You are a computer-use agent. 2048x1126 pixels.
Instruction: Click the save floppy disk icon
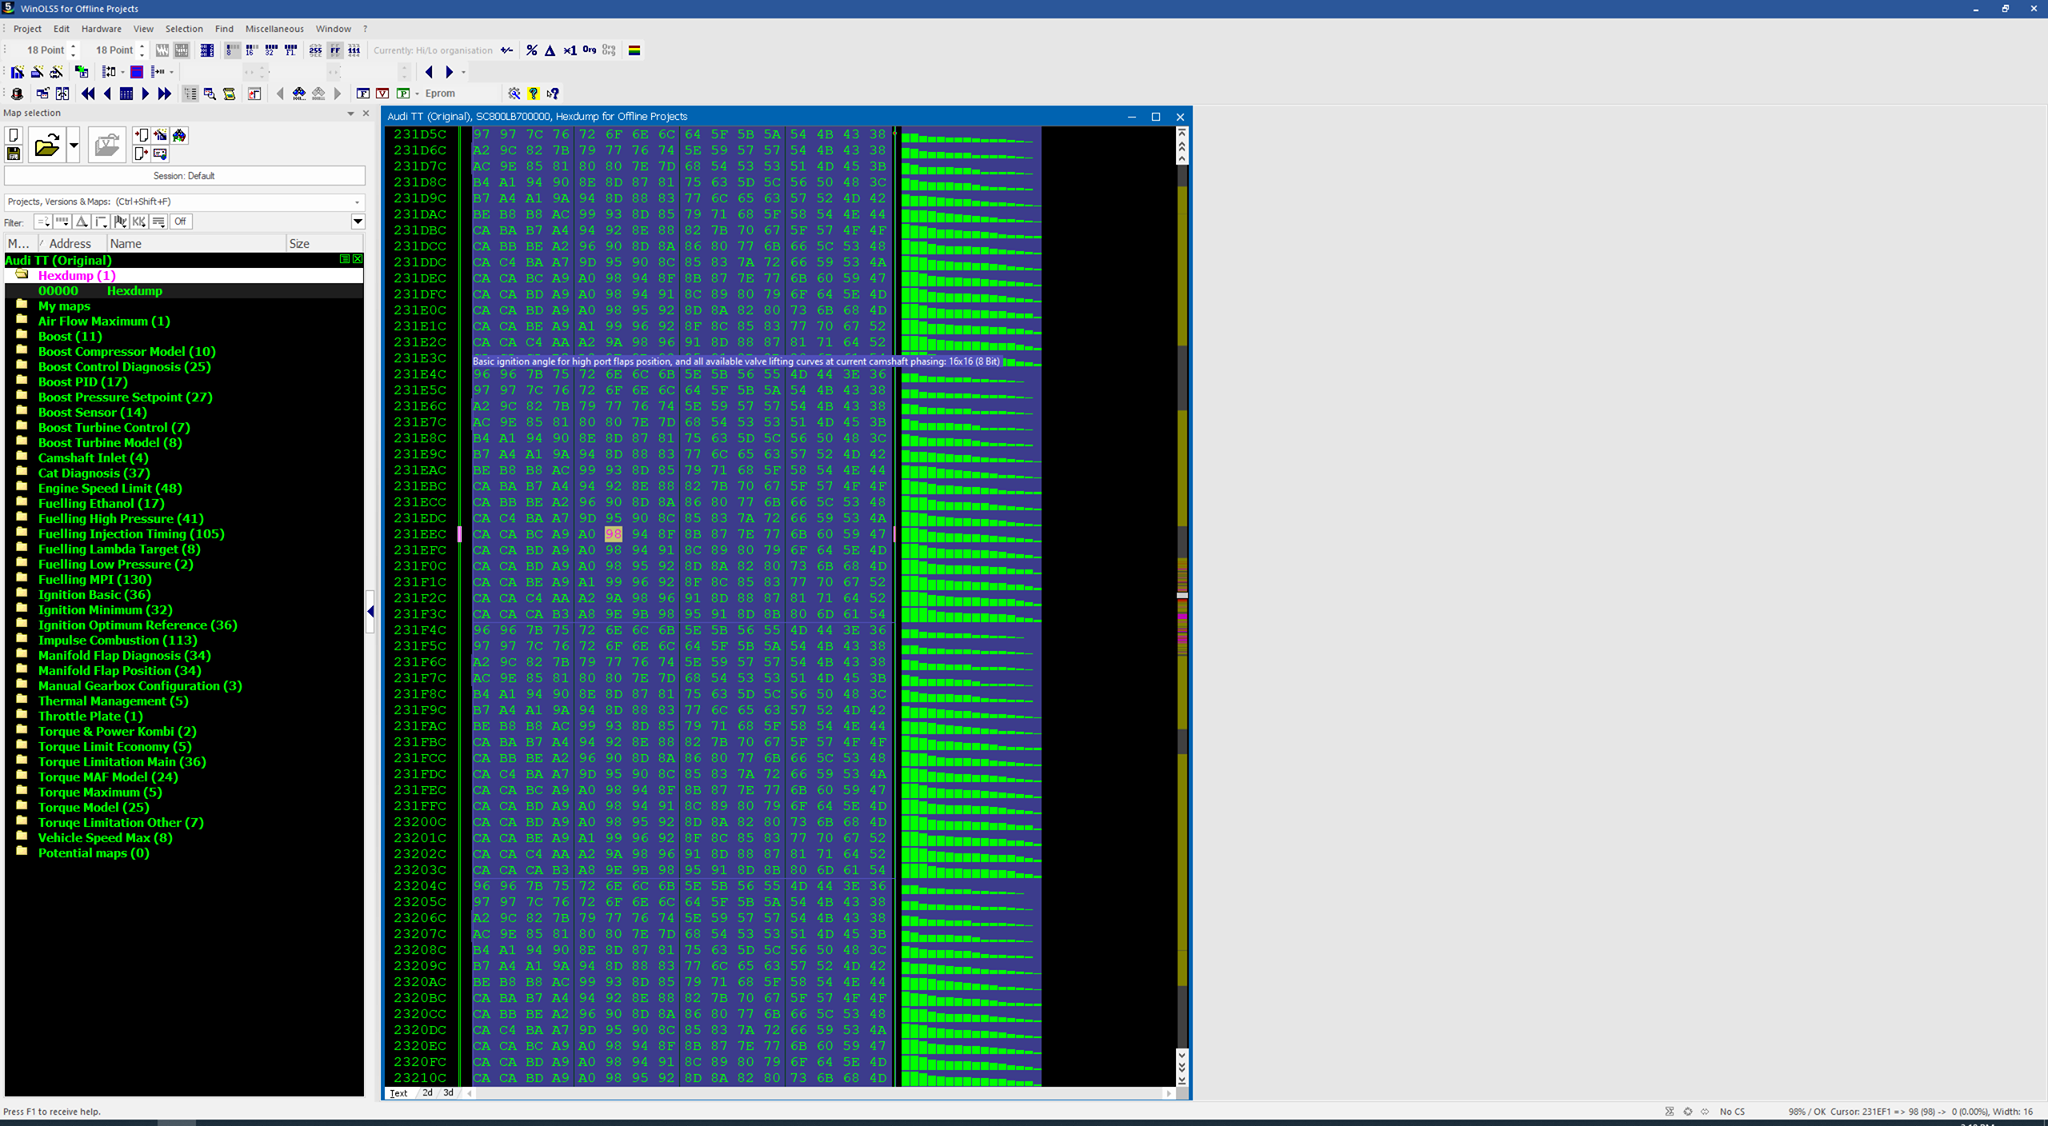pos(13,154)
